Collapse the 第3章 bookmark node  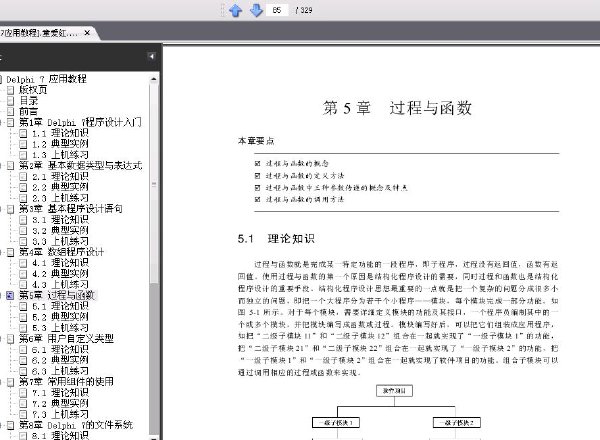[1, 209]
